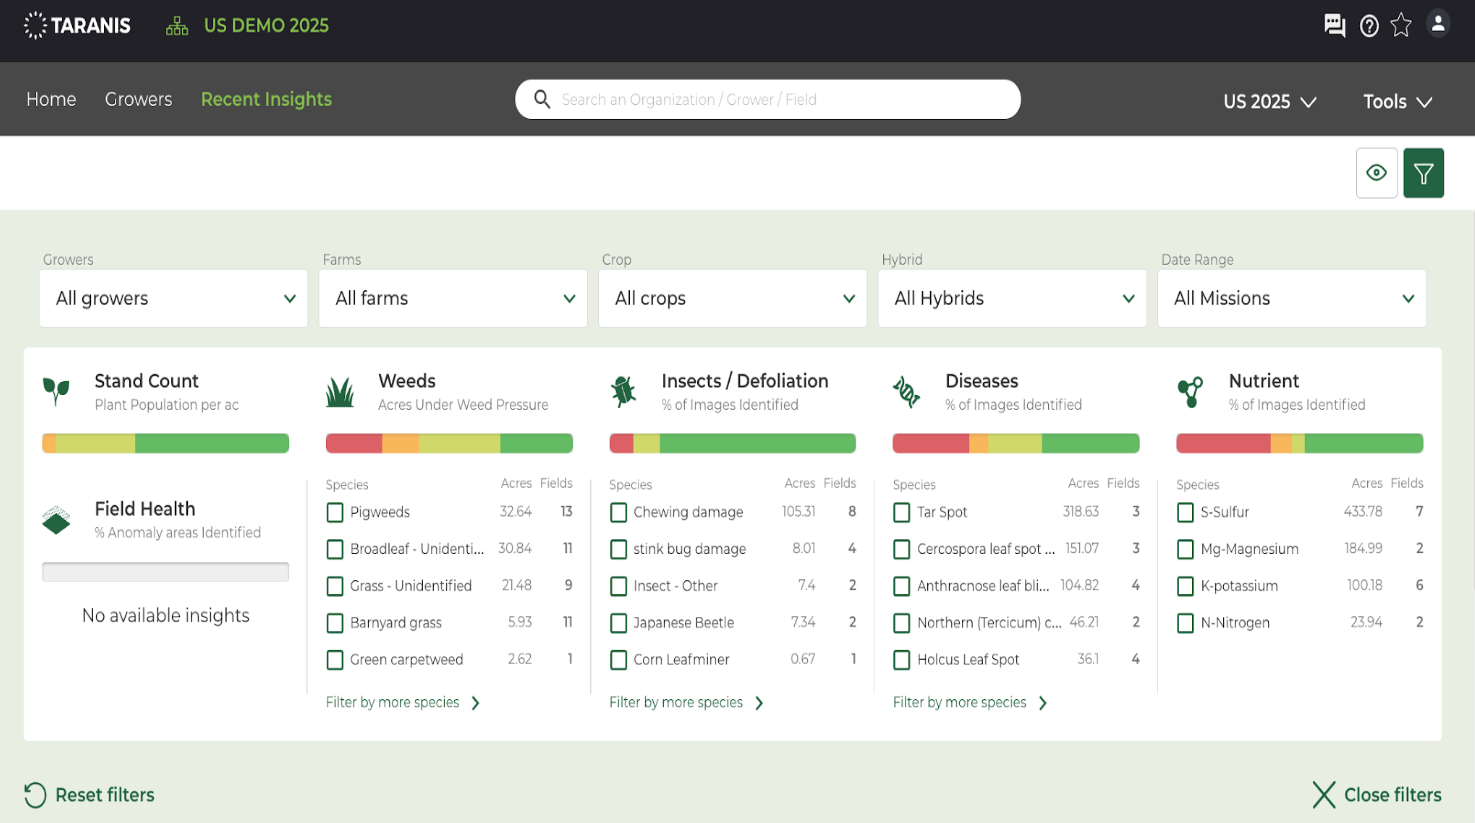Expand the All growers dropdown
The image size is (1475, 823).
[x=174, y=298]
